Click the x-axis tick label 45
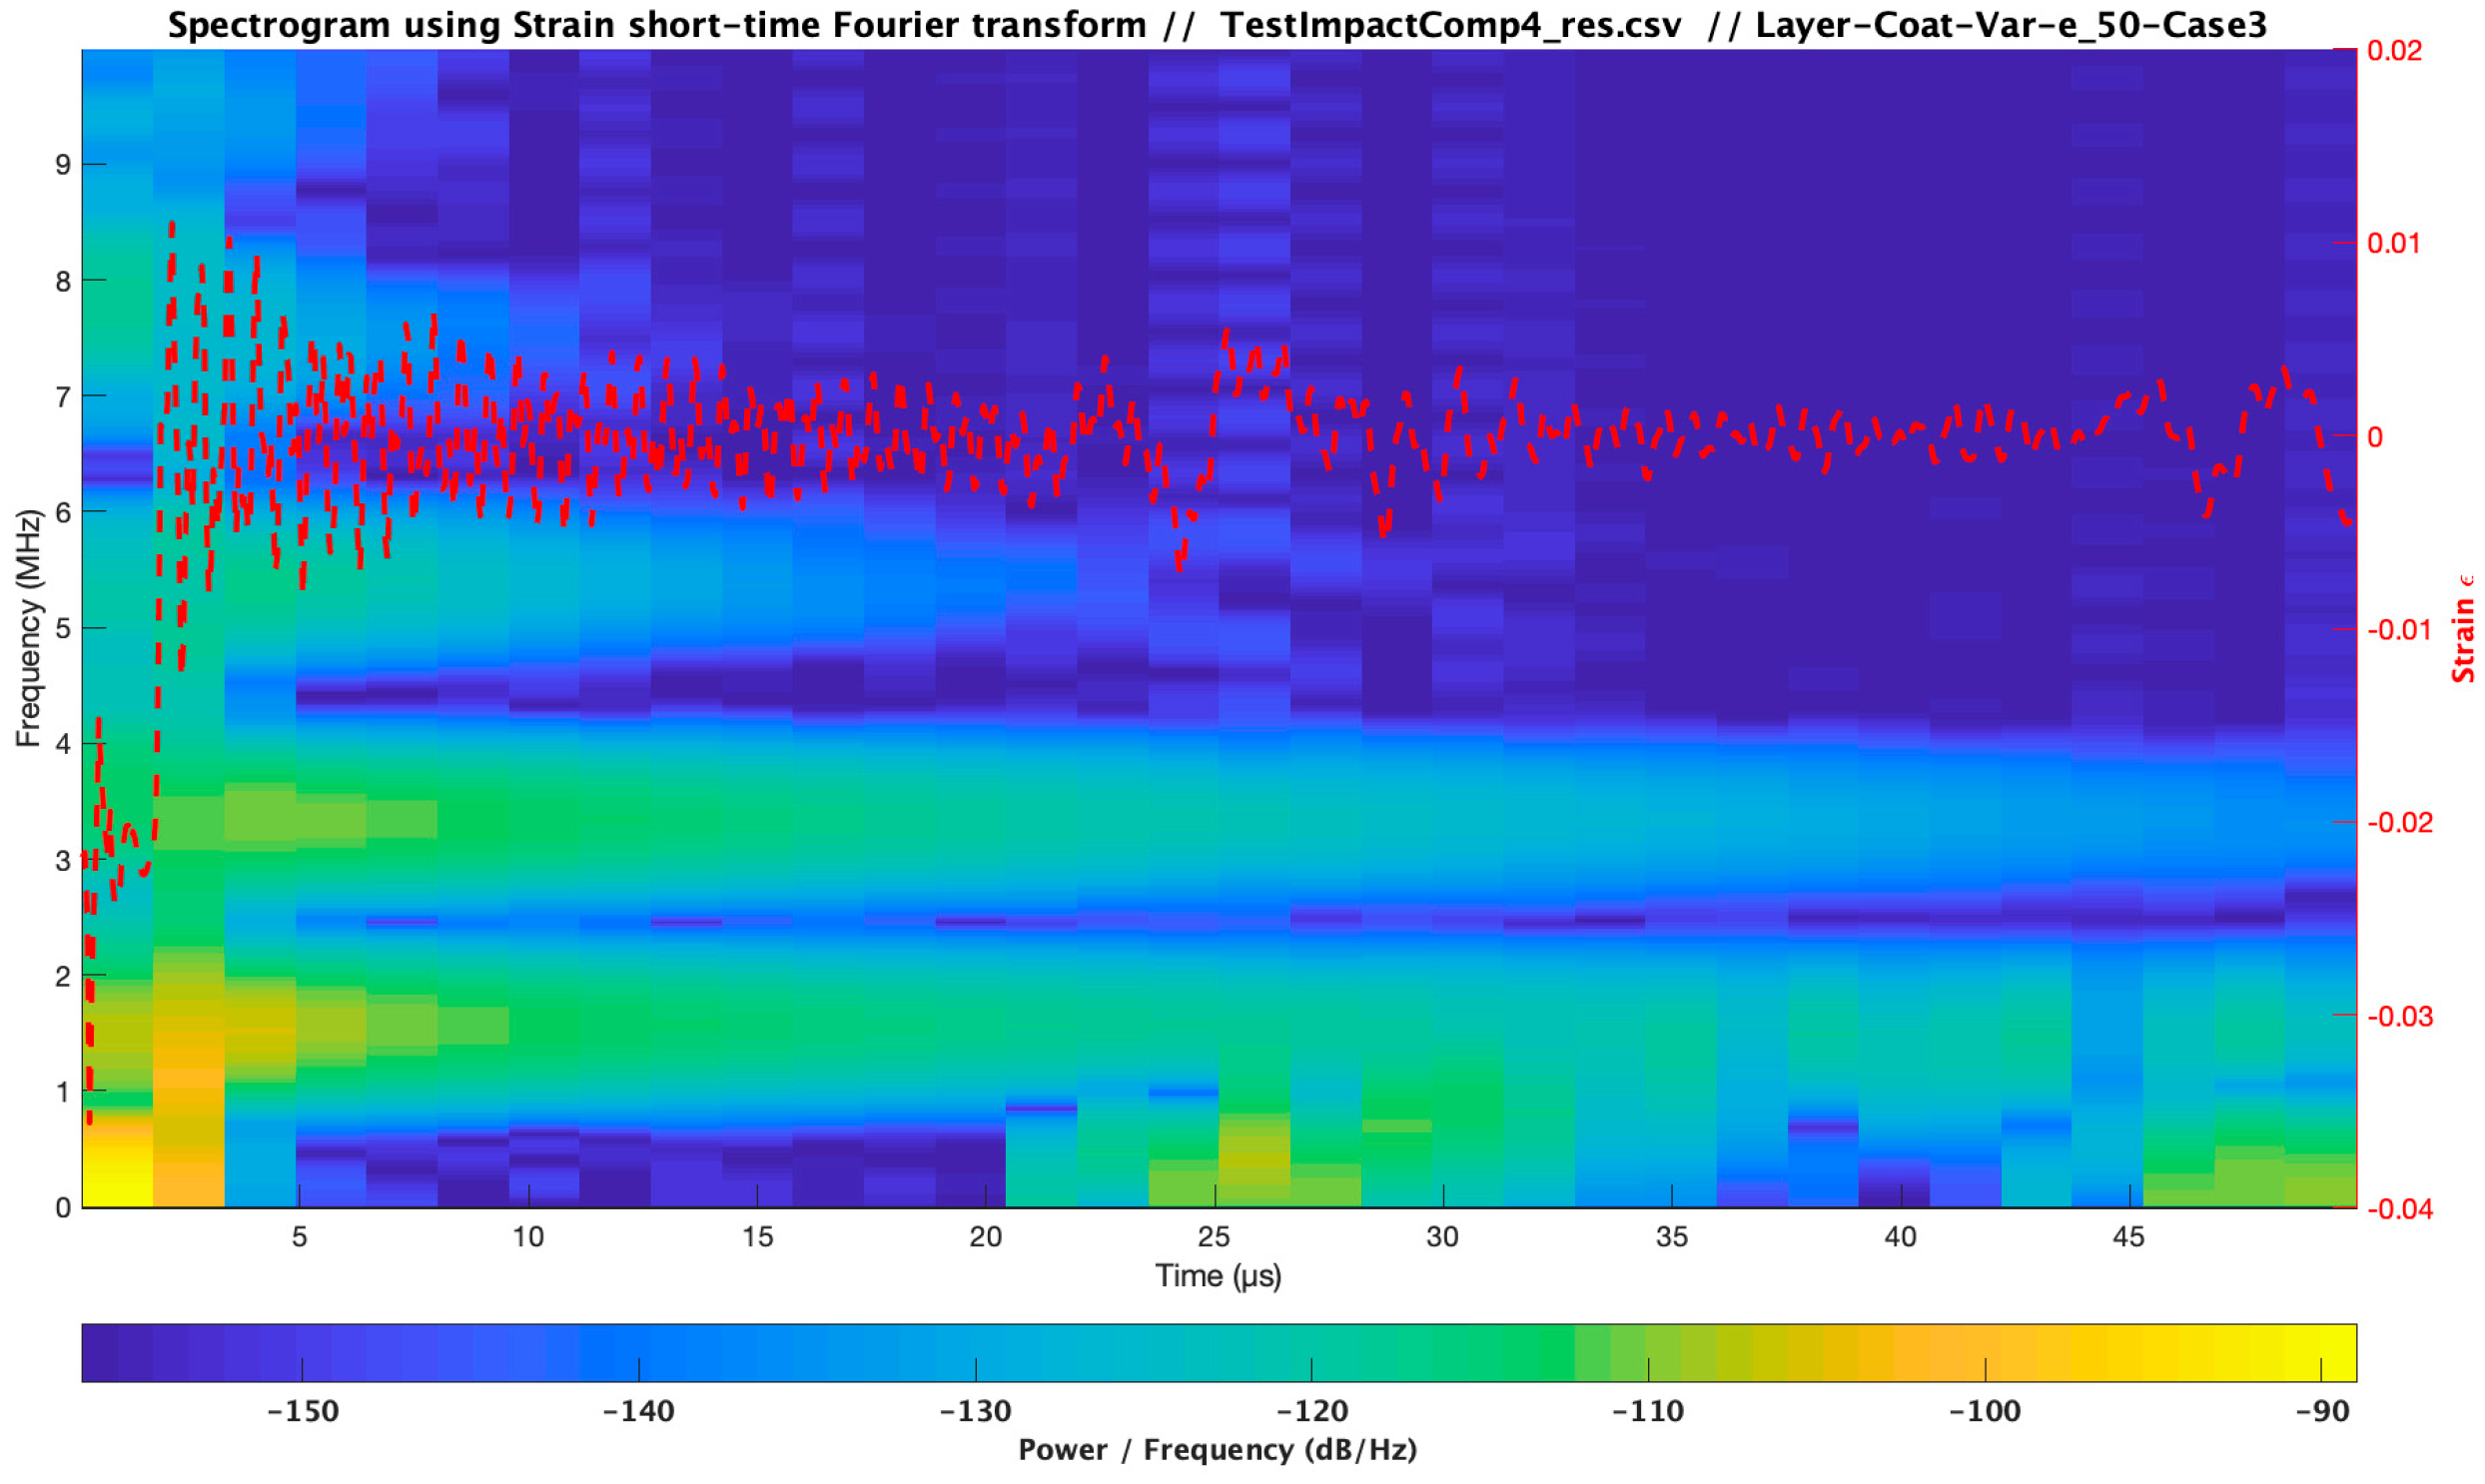2485x1484 pixels. [2128, 1237]
